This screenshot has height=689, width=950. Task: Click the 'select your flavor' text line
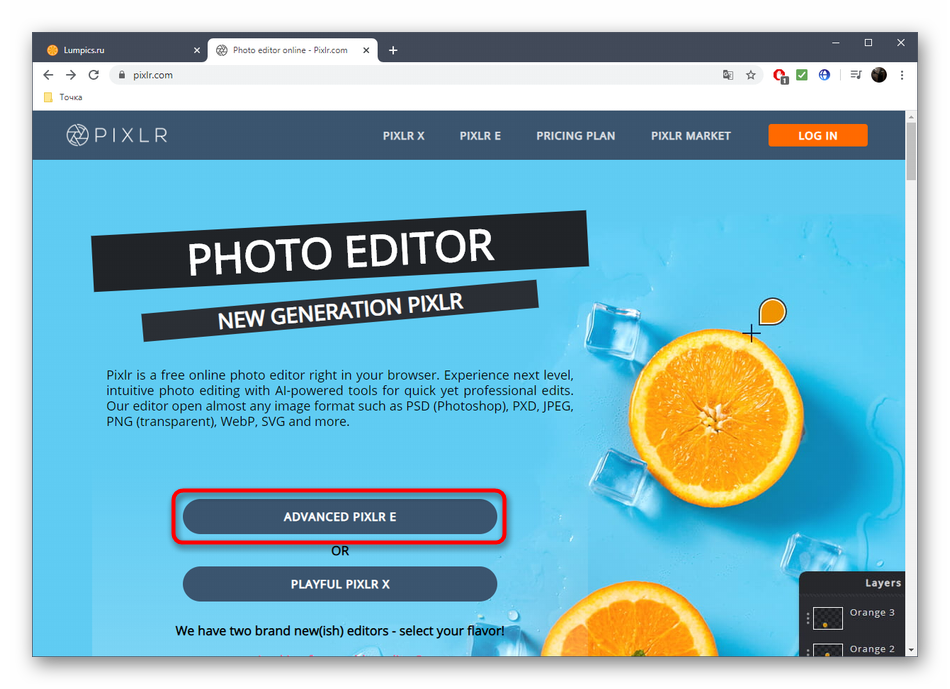pos(339,631)
